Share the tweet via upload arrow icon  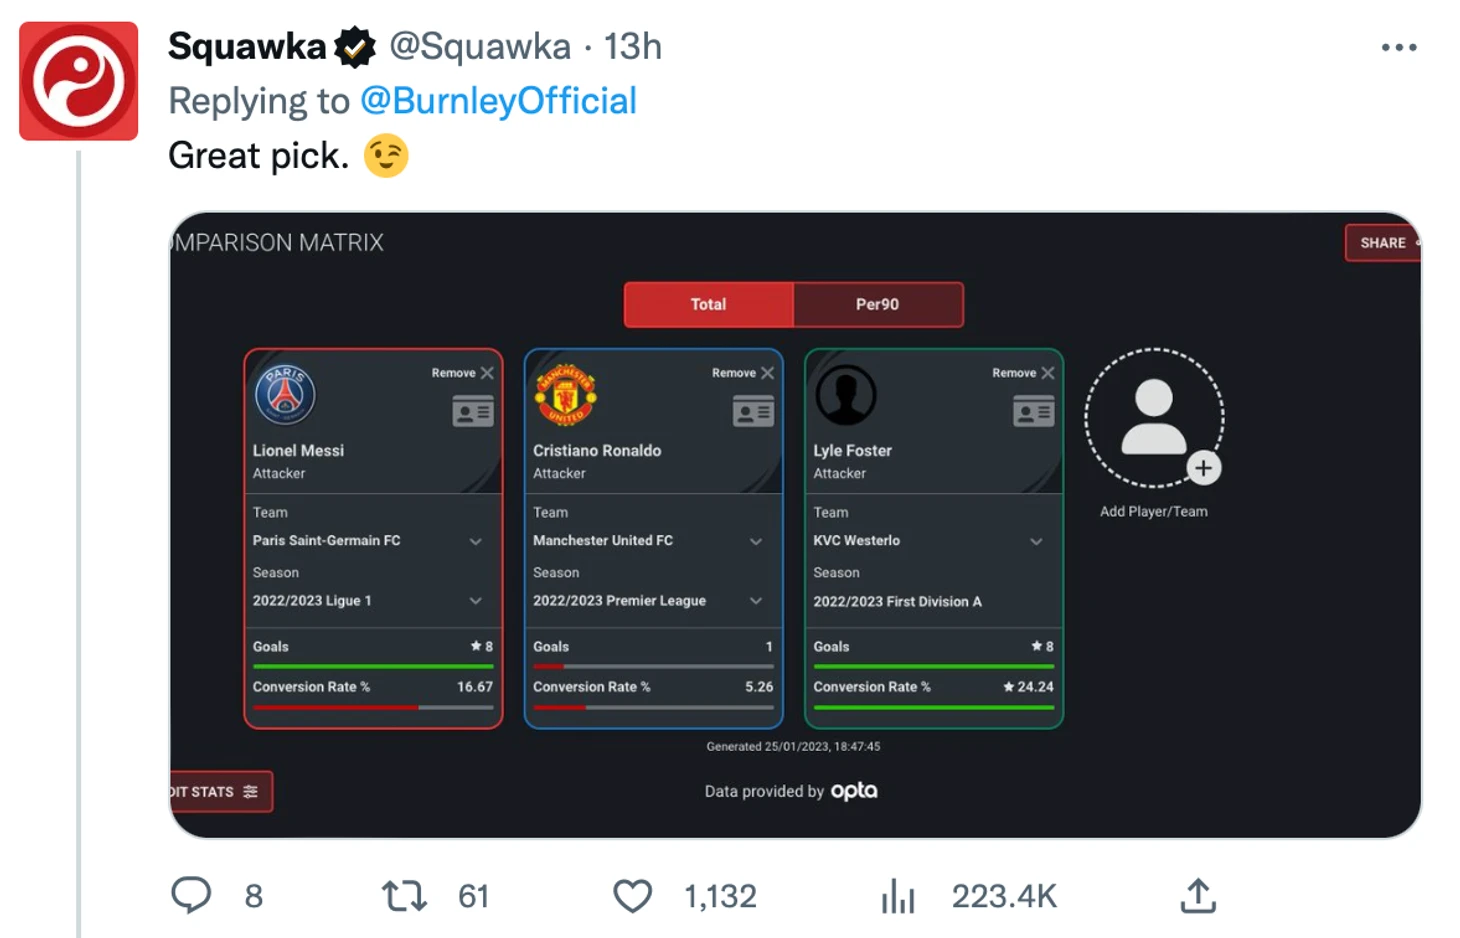[x=1198, y=896]
